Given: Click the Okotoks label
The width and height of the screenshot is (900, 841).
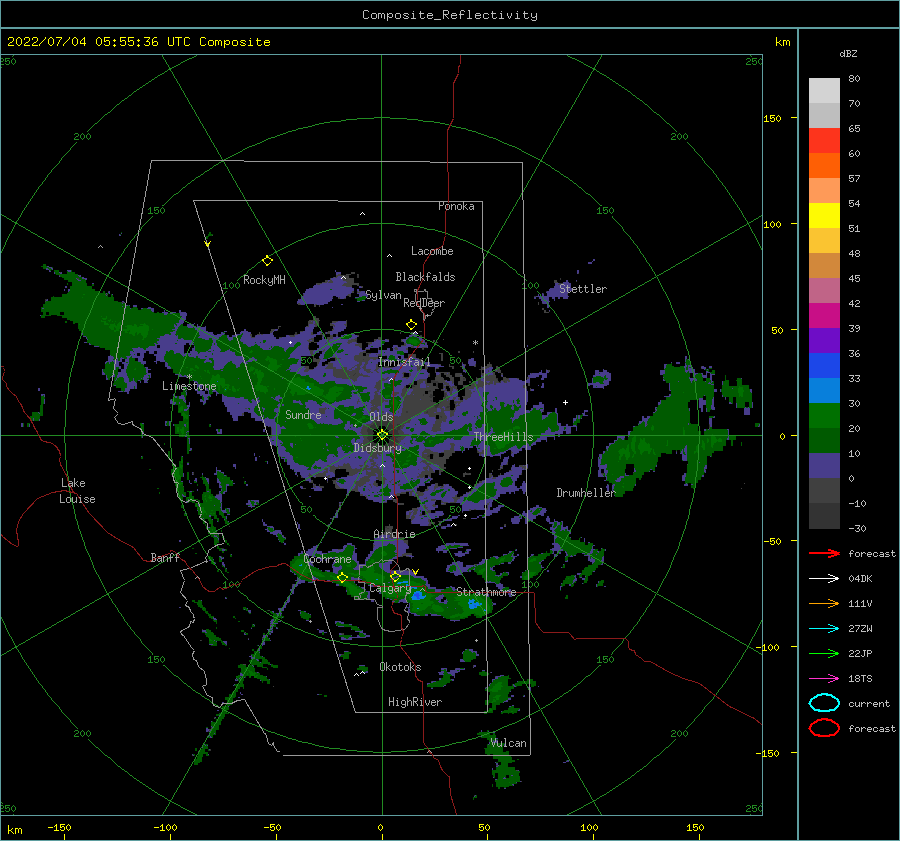Looking at the screenshot, I should (x=400, y=666).
